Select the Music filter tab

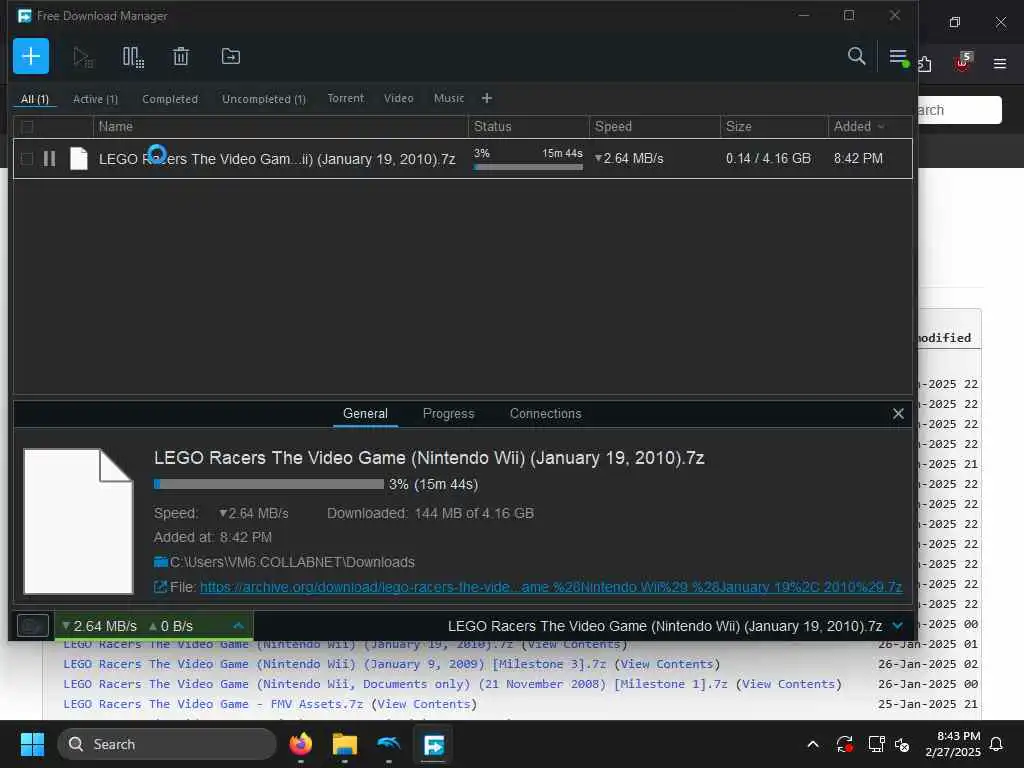click(449, 98)
